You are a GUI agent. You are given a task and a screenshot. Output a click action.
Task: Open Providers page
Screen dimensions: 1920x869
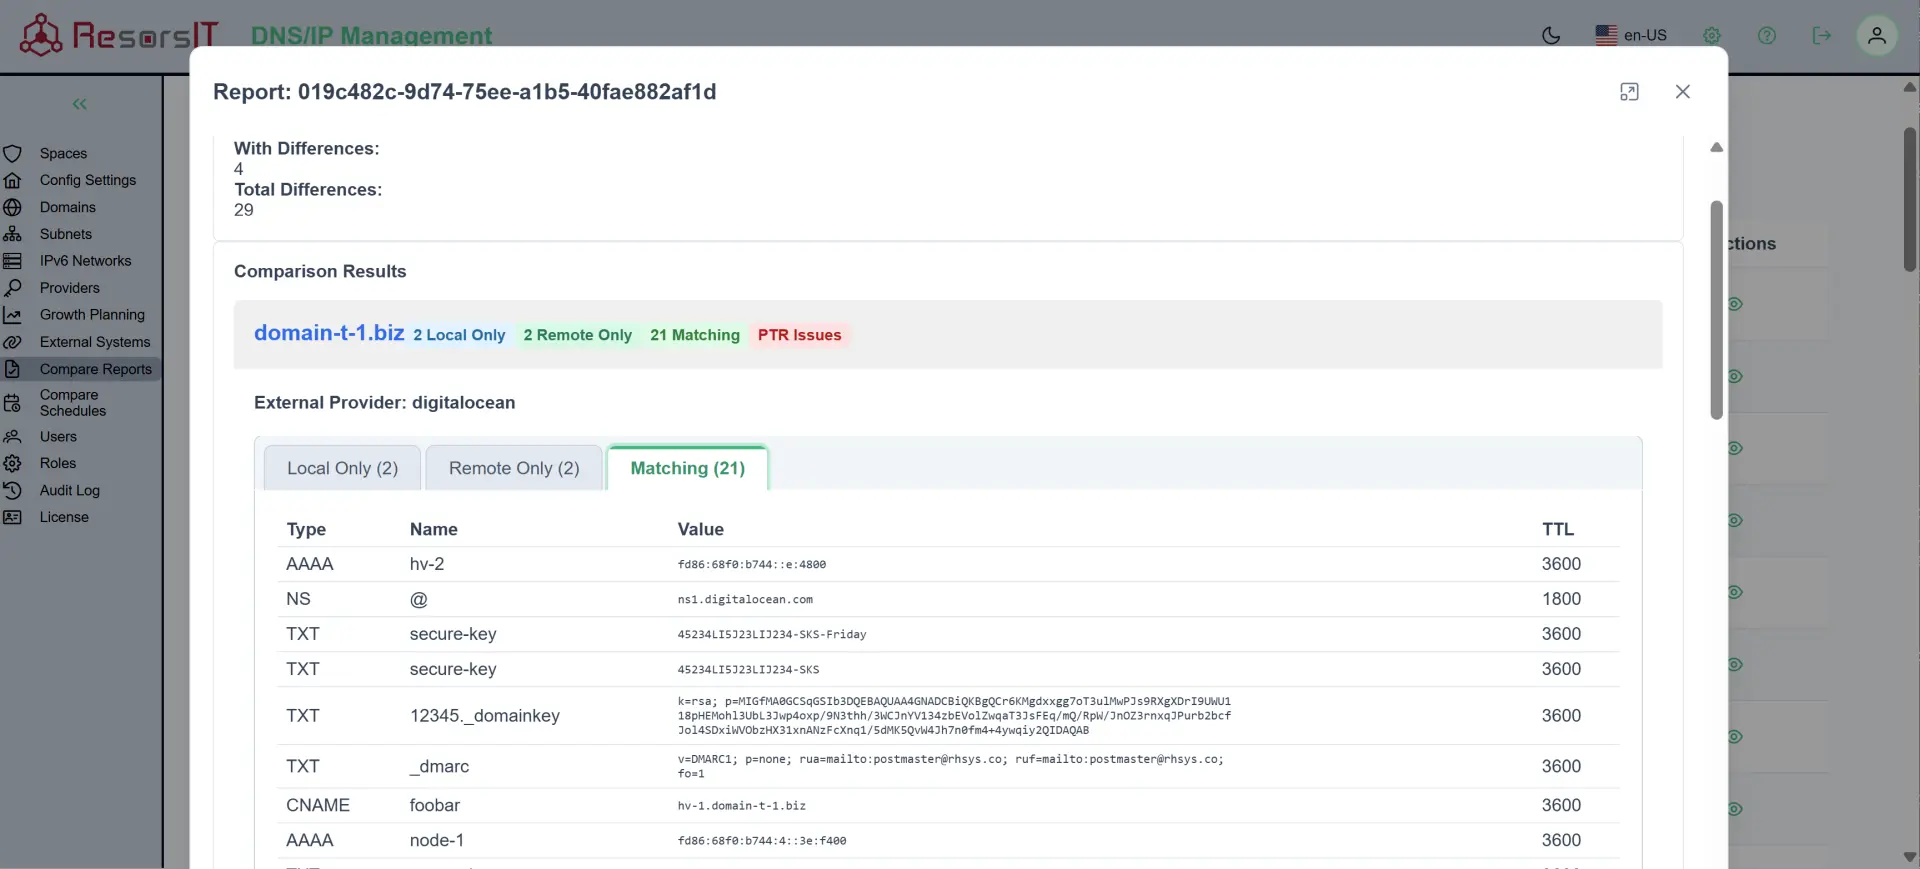coord(70,288)
